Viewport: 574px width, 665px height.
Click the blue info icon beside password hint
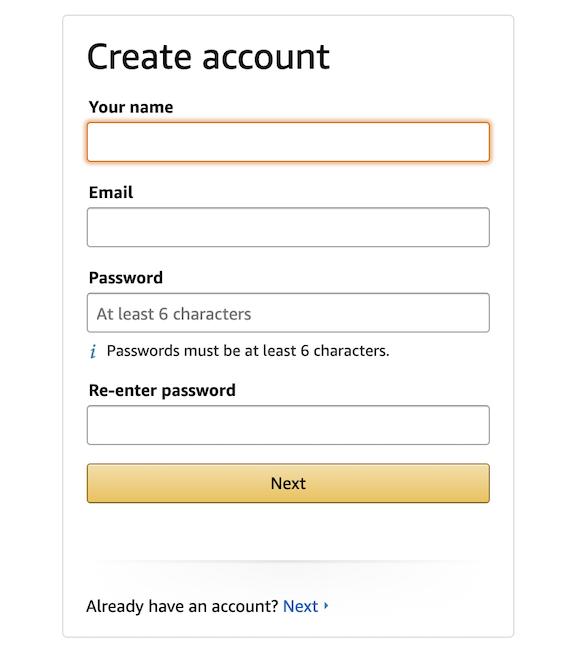(93, 352)
